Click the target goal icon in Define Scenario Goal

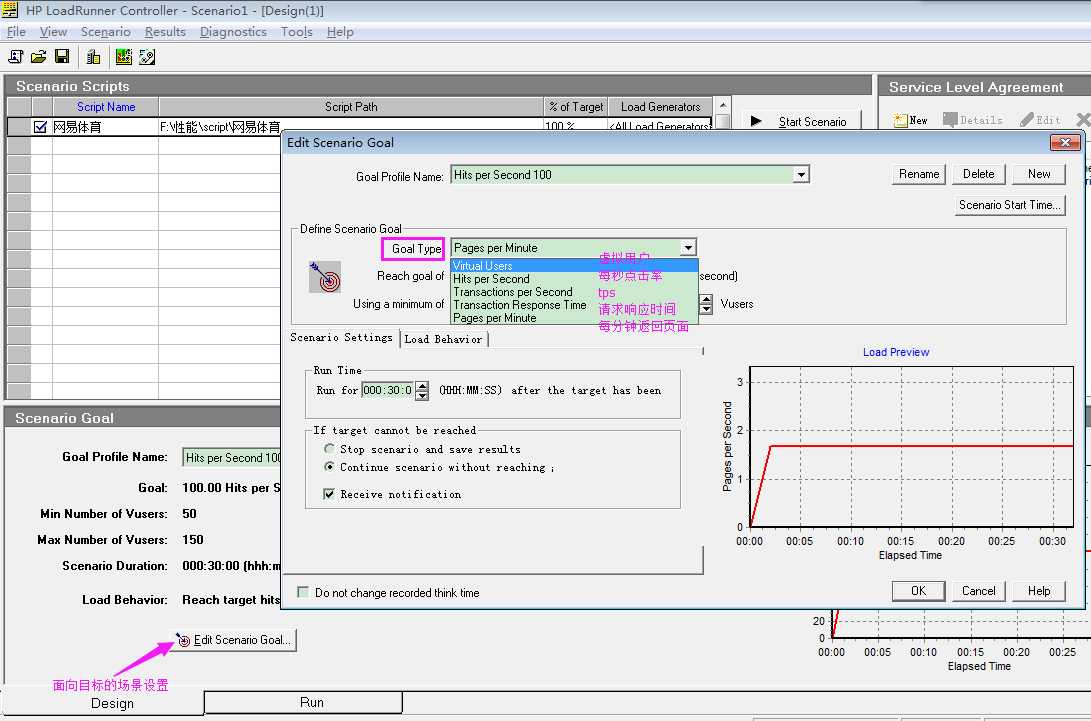click(325, 277)
